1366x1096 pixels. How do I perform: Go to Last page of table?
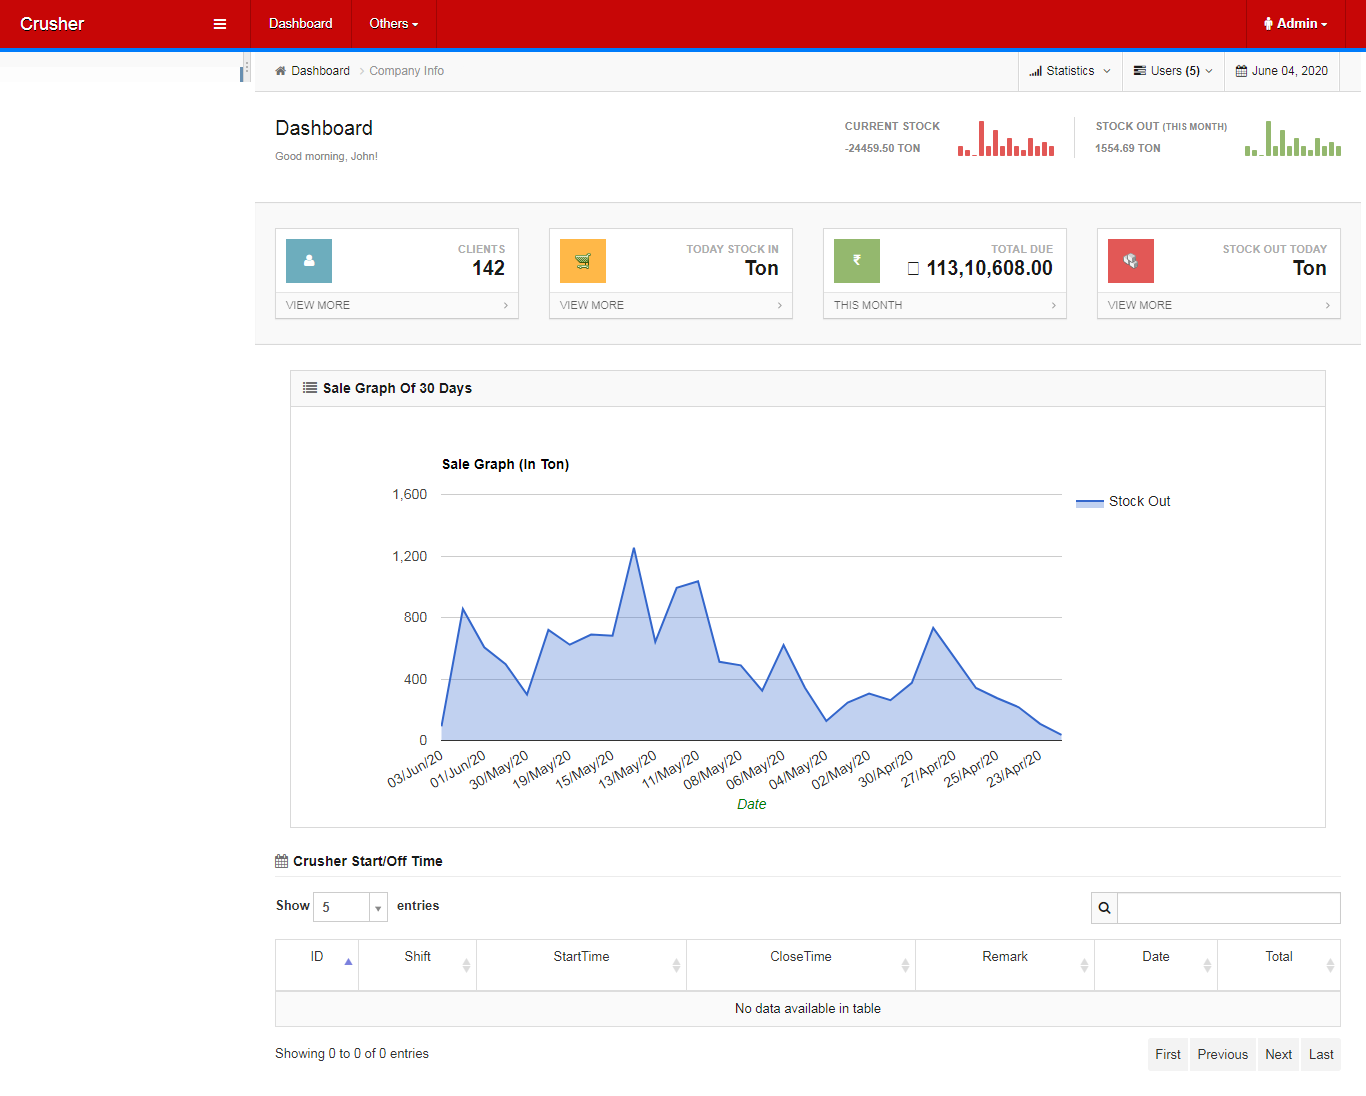coord(1321,1055)
